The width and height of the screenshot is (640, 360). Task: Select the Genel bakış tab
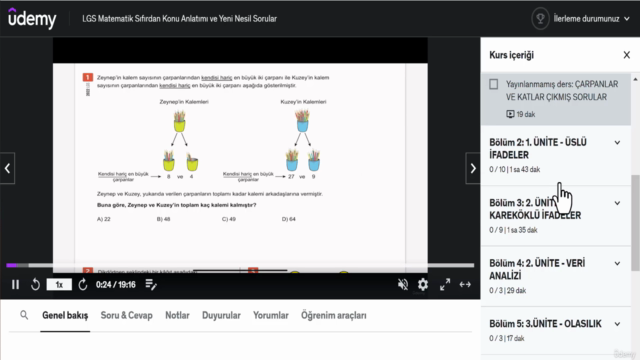click(65, 316)
